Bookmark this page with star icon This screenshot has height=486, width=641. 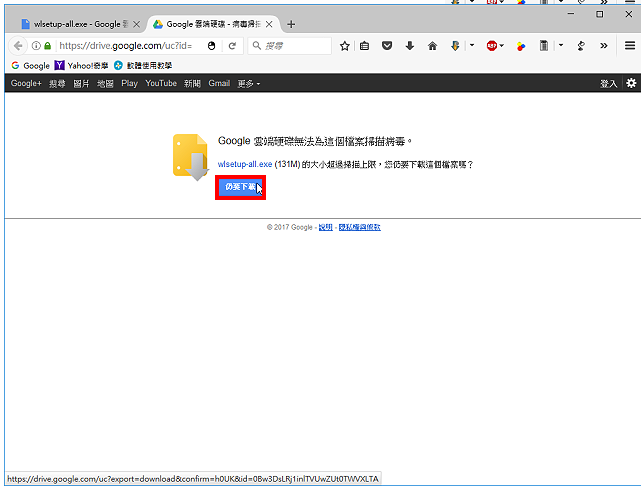[345, 46]
